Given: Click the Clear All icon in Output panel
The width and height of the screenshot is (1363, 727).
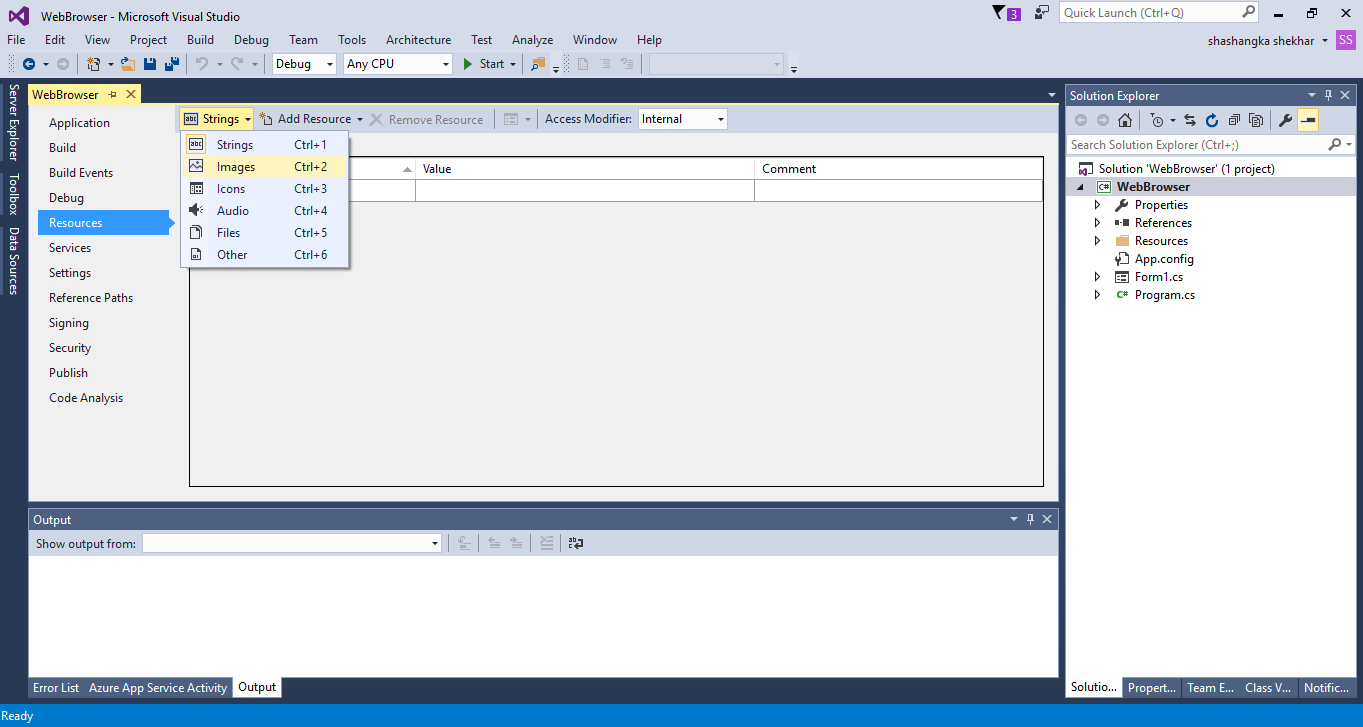Looking at the screenshot, I should pyautogui.click(x=546, y=543).
